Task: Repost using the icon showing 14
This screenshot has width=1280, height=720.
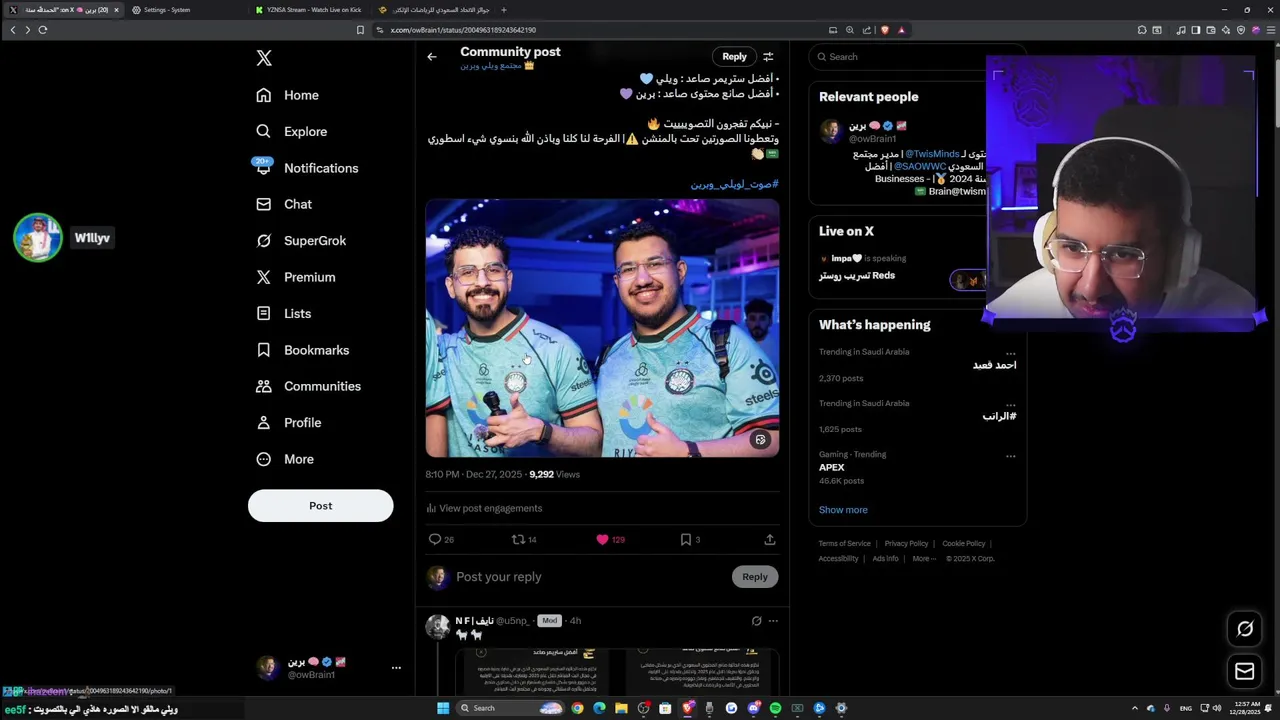Action: pyautogui.click(x=518, y=539)
